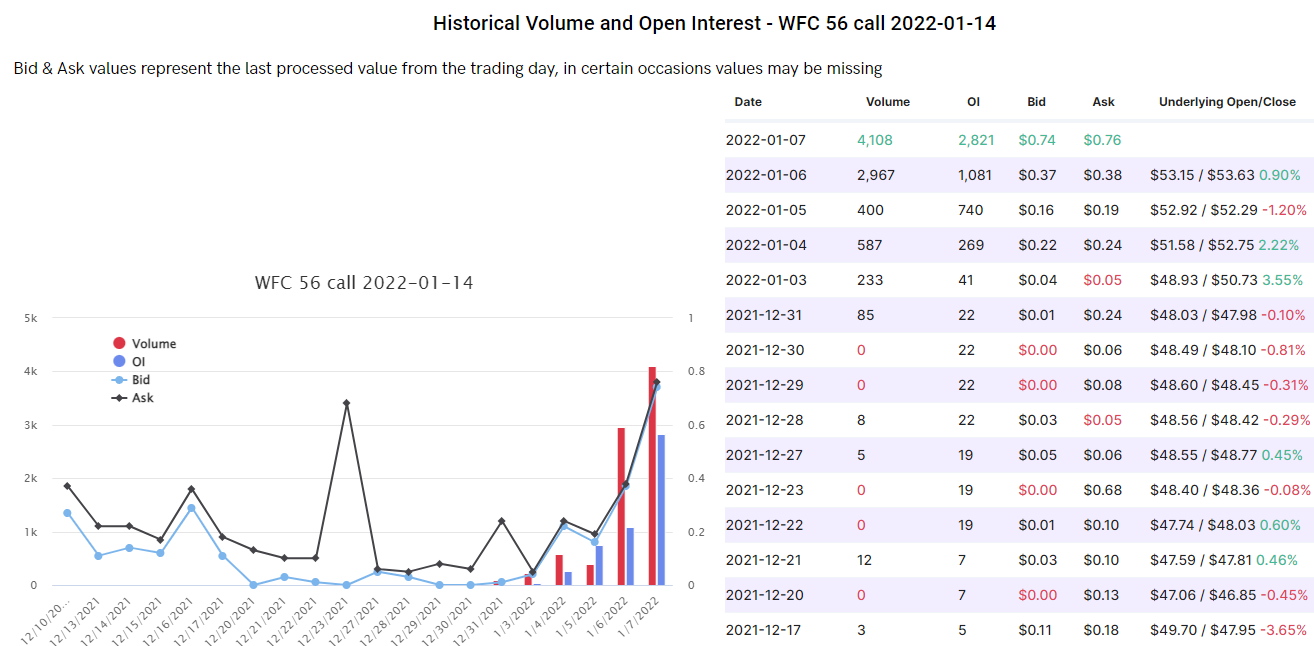Click the $0.74 bid value
Image resolution: width=1314 pixels, height=646 pixels.
1038,140
